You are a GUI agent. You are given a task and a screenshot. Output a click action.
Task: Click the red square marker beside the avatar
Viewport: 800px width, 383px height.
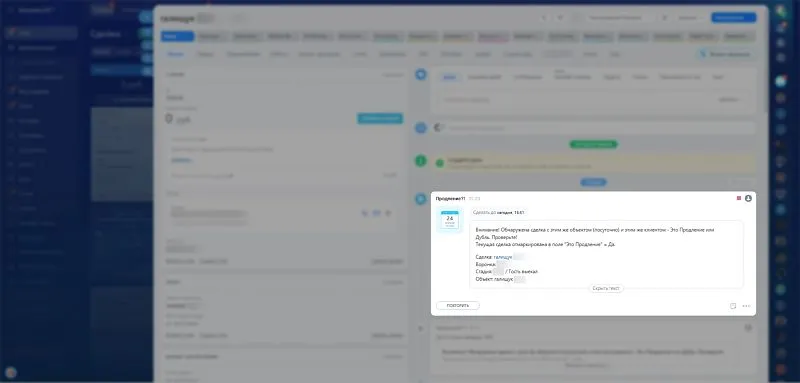pyautogui.click(x=739, y=198)
